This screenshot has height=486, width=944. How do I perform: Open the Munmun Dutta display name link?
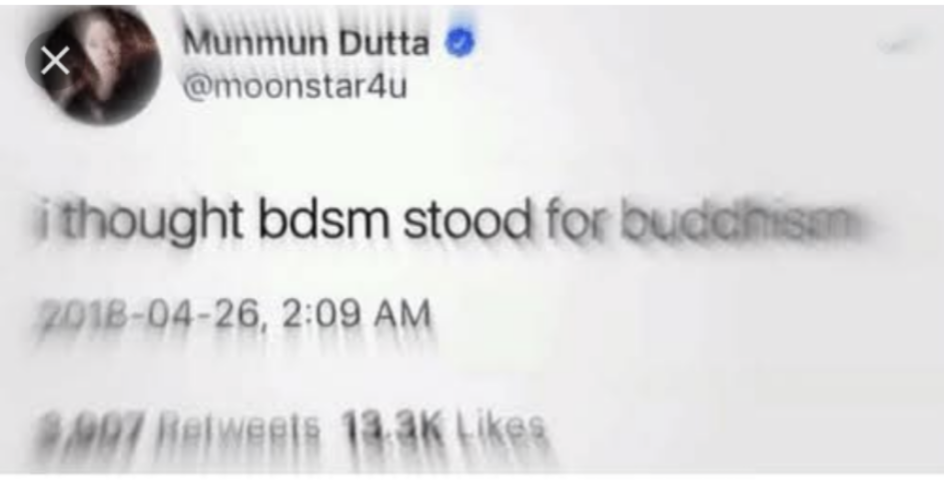pyautogui.click(x=306, y=43)
